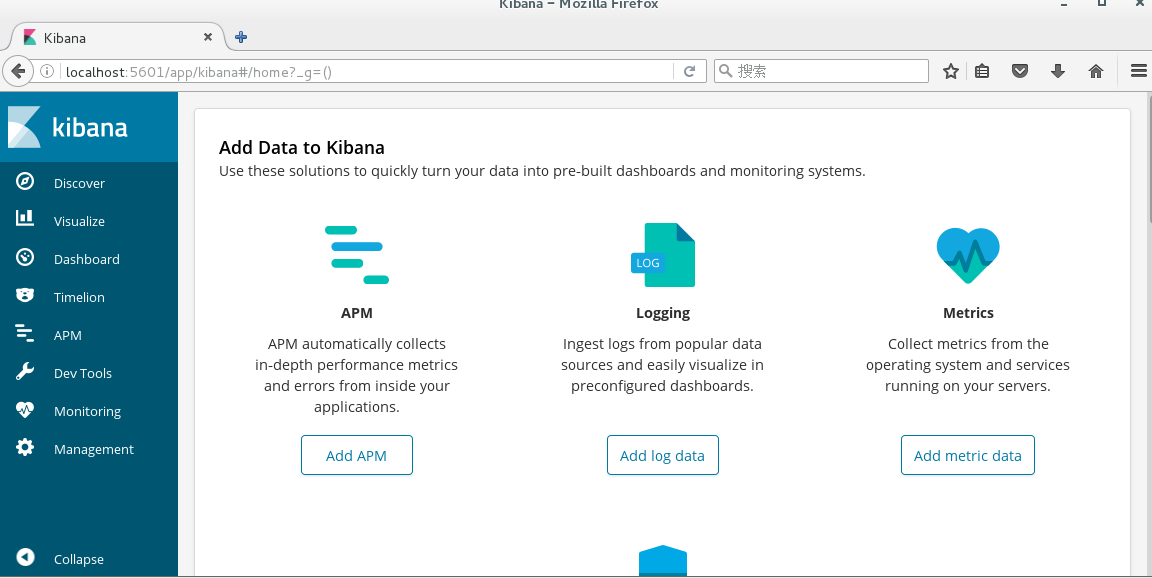Open the downloads arrow icon
Viewport: 1152px width, 578px height.
(1058, 71)
